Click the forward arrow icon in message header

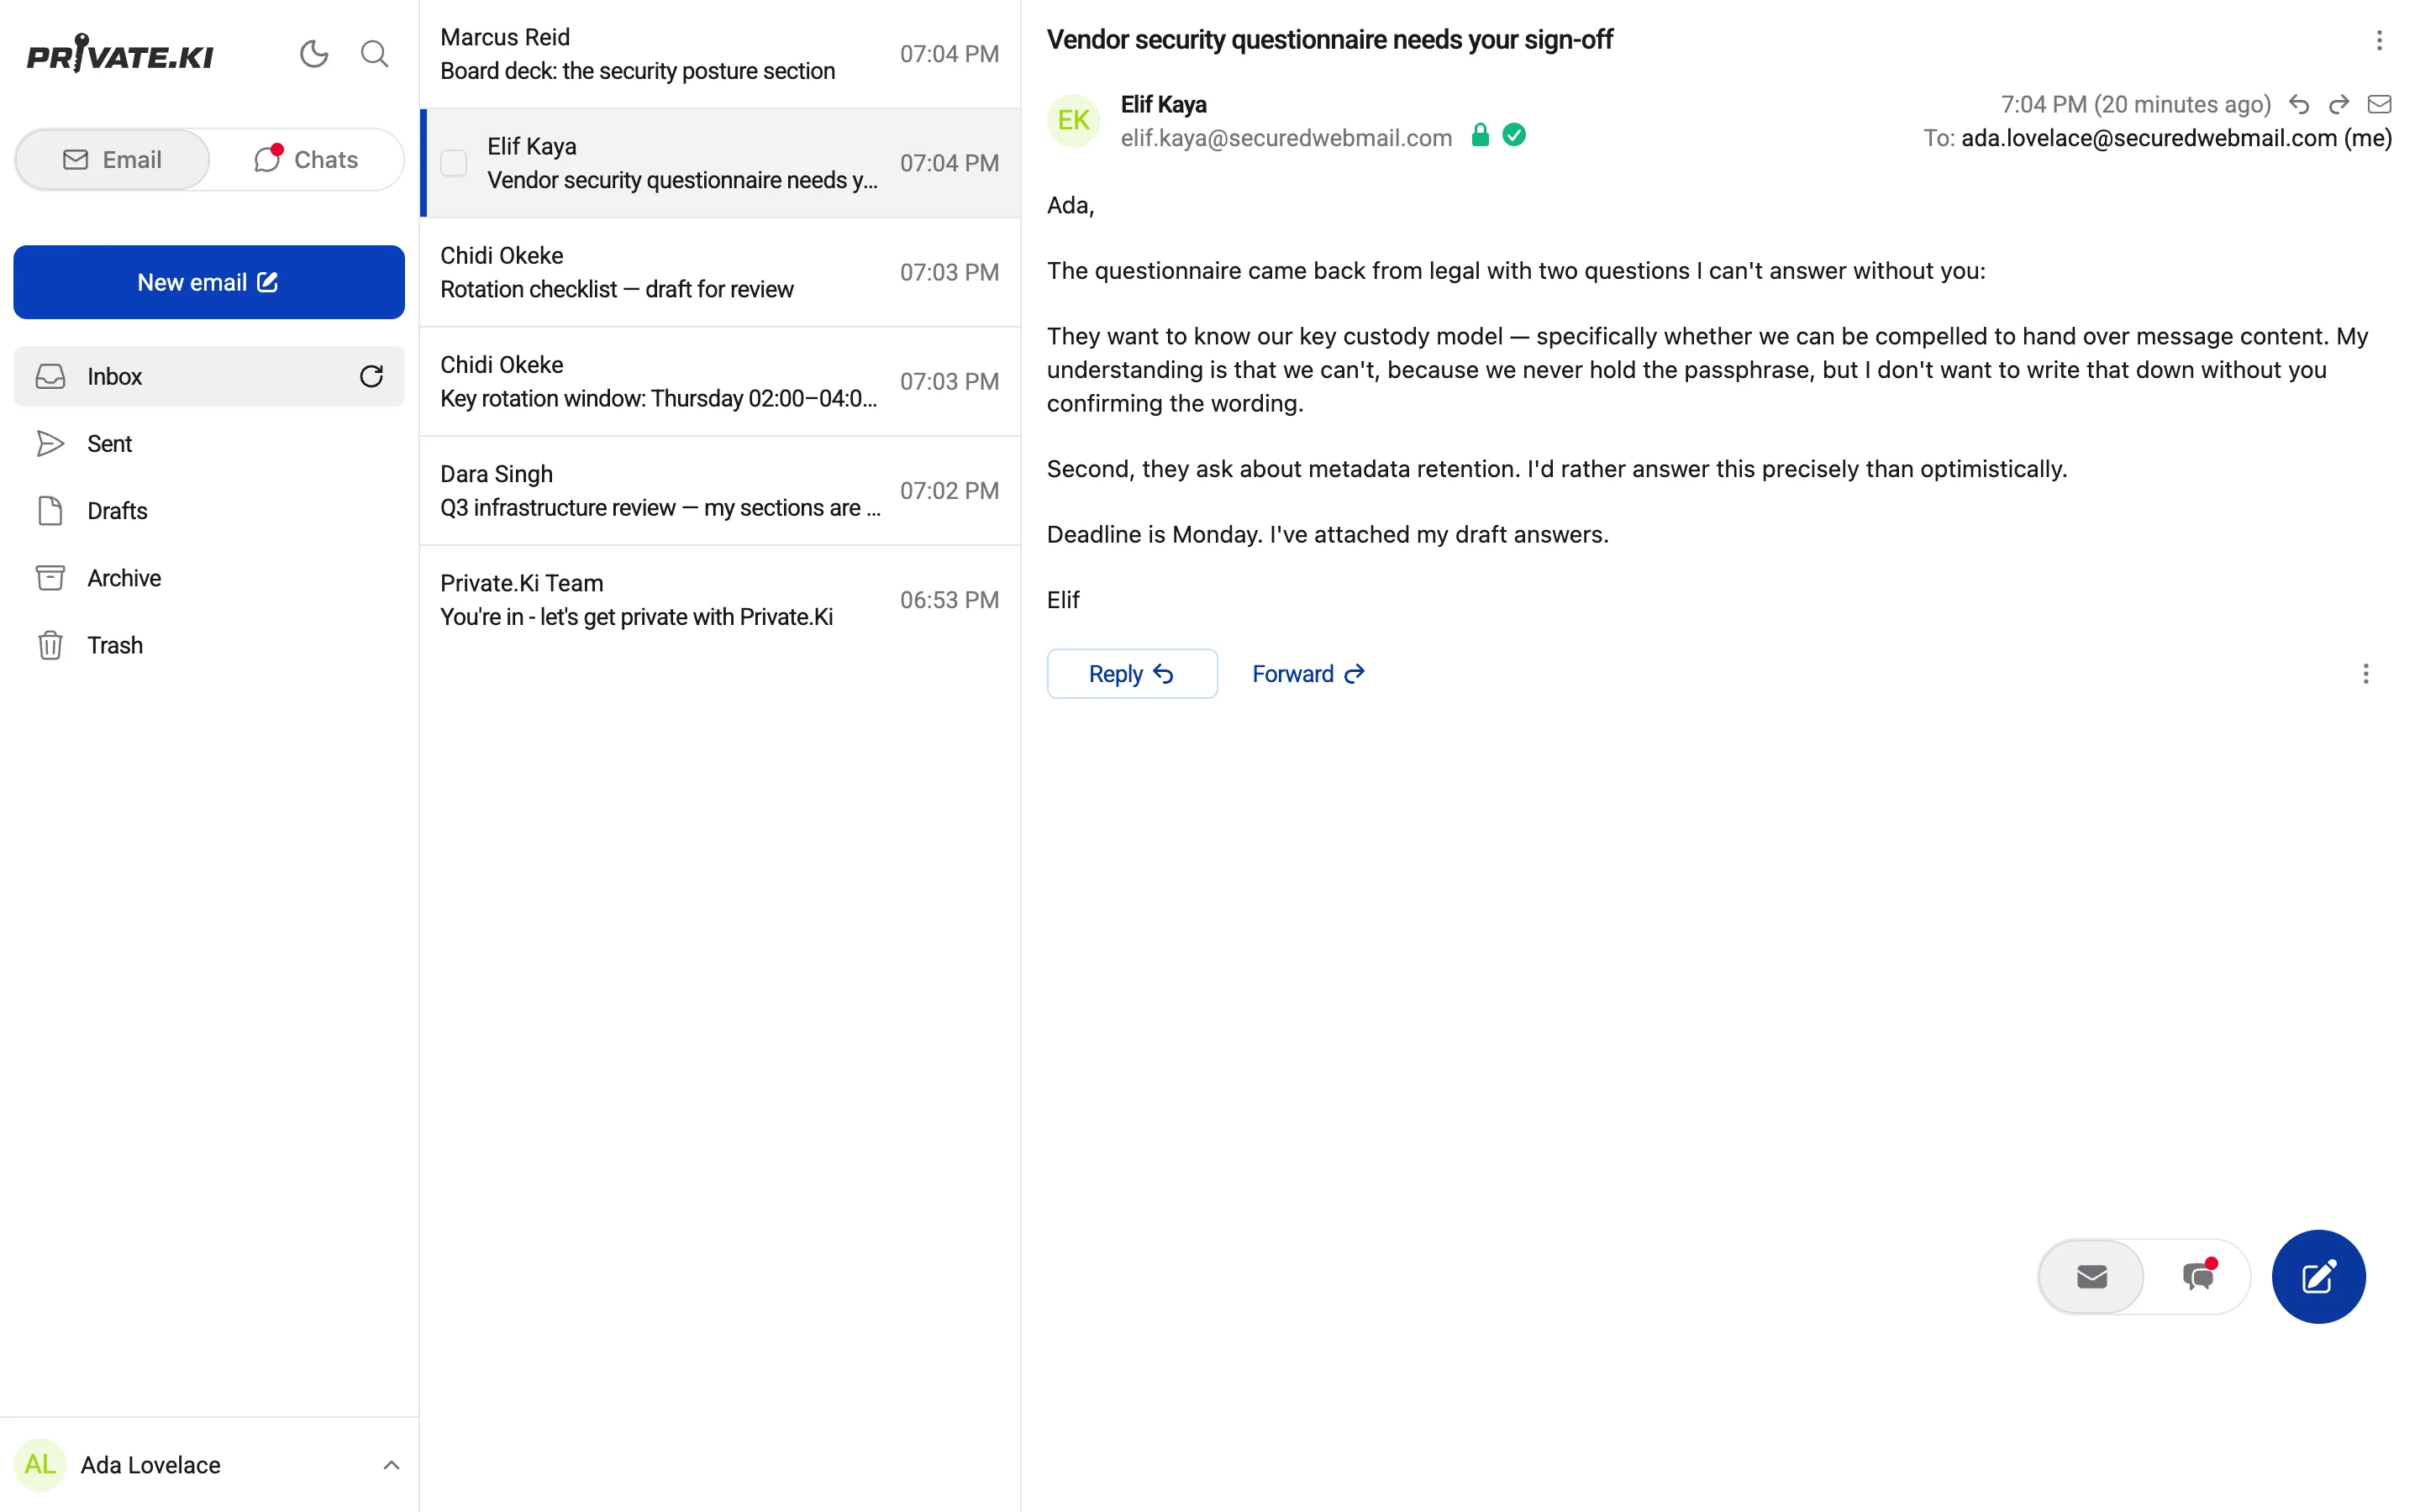click(x=2339, y=104)
